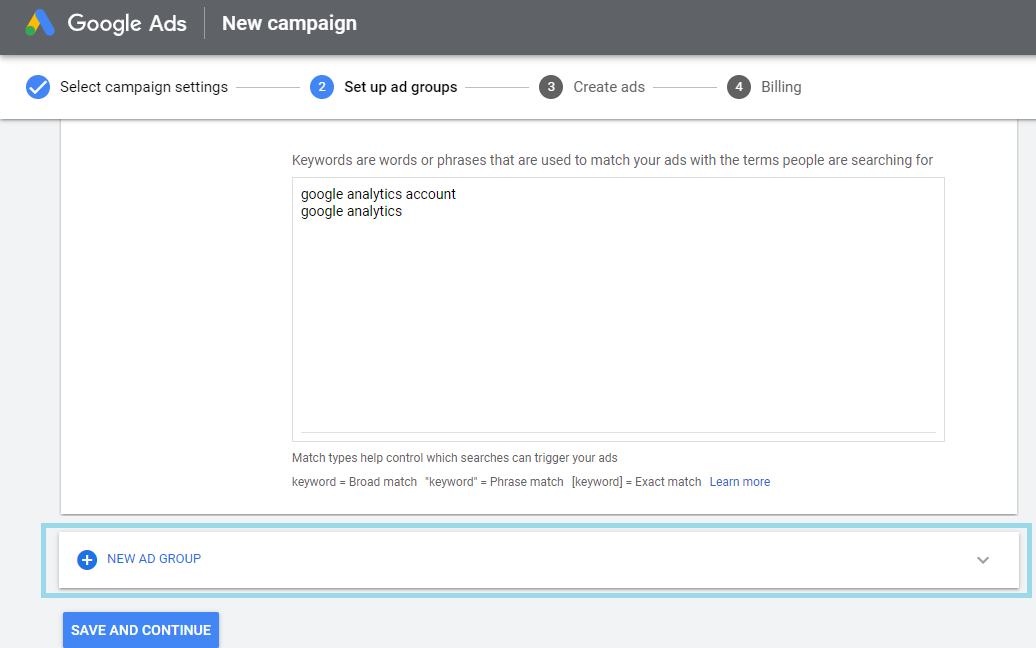
Task: Expand the New Ad Group chevron
Action: tap(983, 560)
